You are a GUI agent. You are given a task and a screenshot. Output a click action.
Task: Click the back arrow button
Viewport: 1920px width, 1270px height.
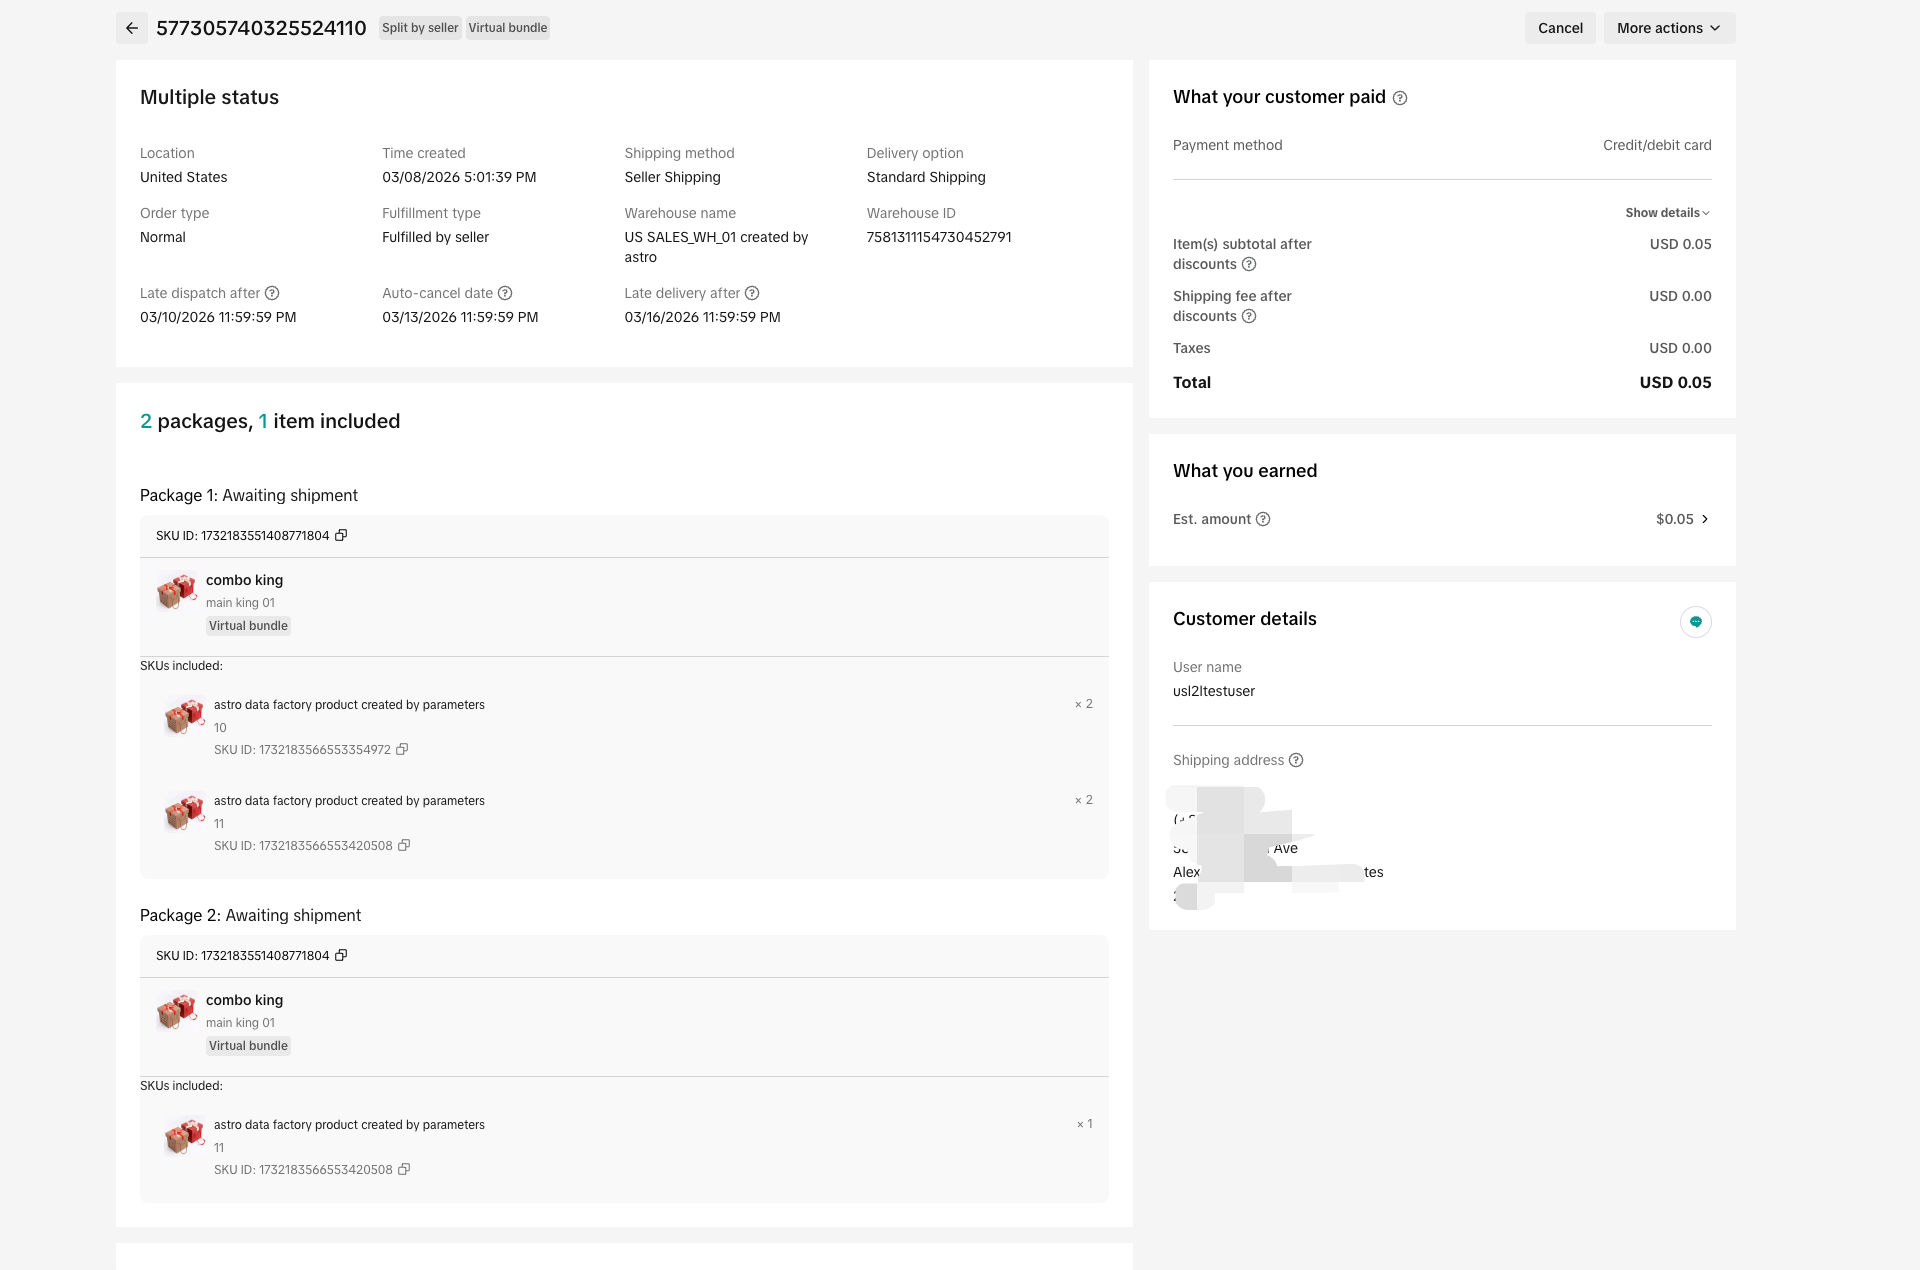click(132, 28)
